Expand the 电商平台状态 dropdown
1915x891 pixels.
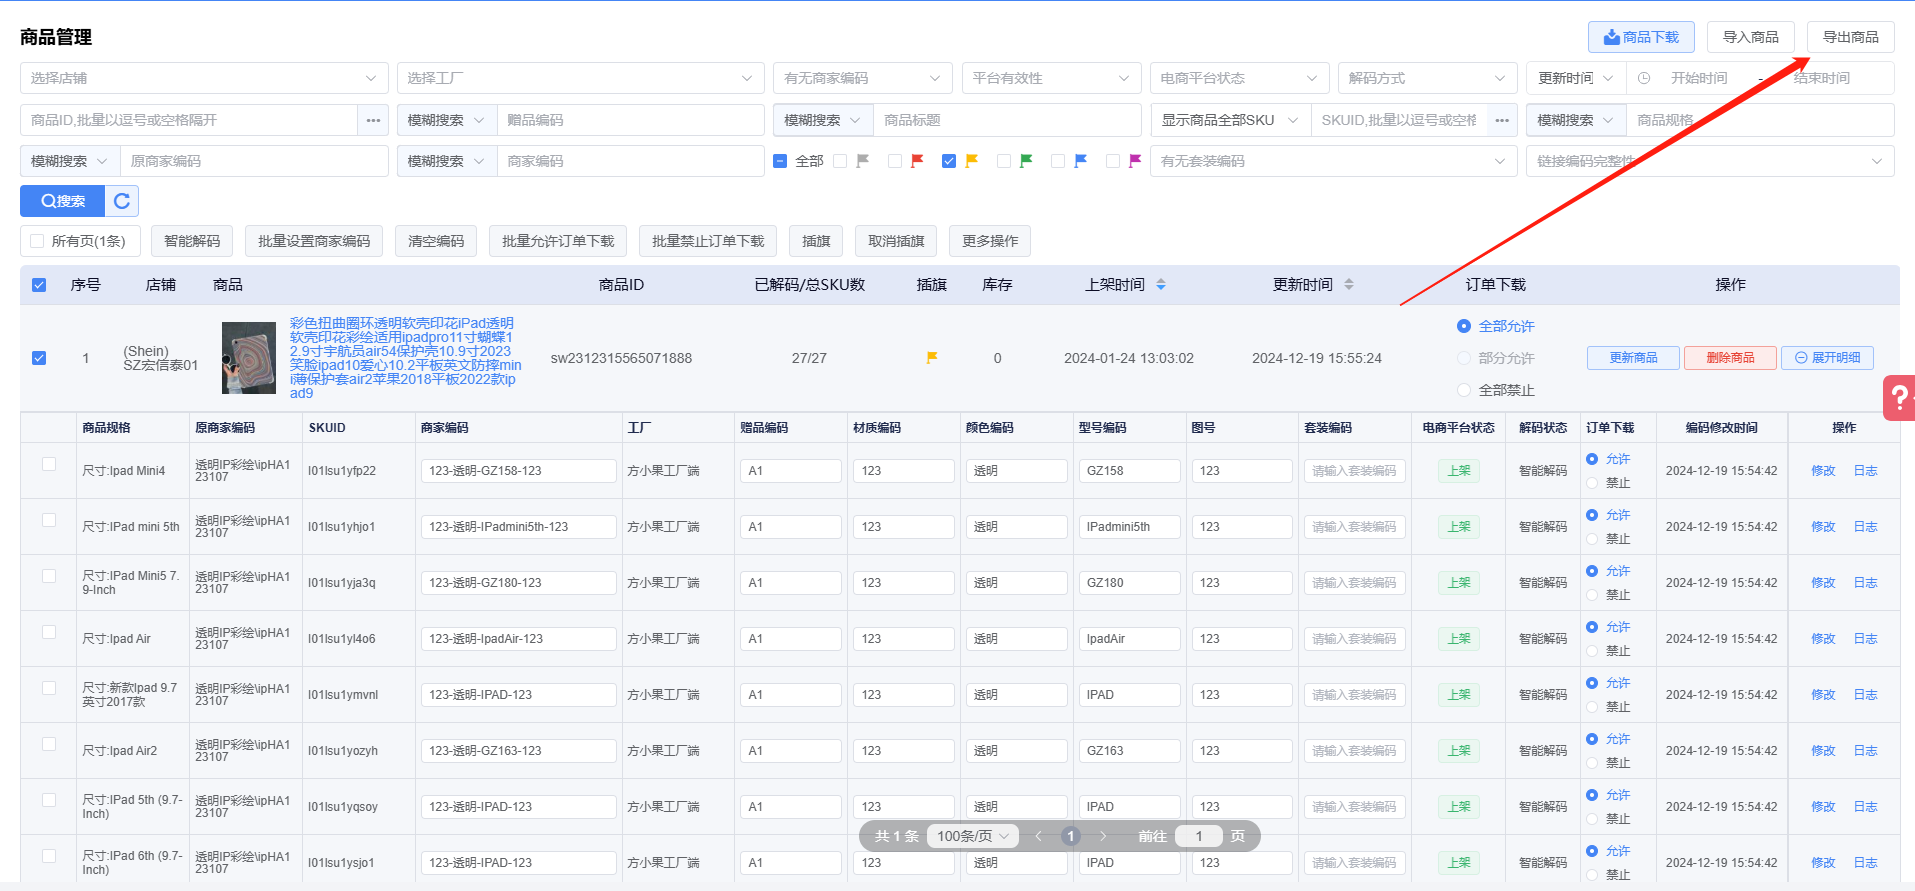coord(1238,78)
